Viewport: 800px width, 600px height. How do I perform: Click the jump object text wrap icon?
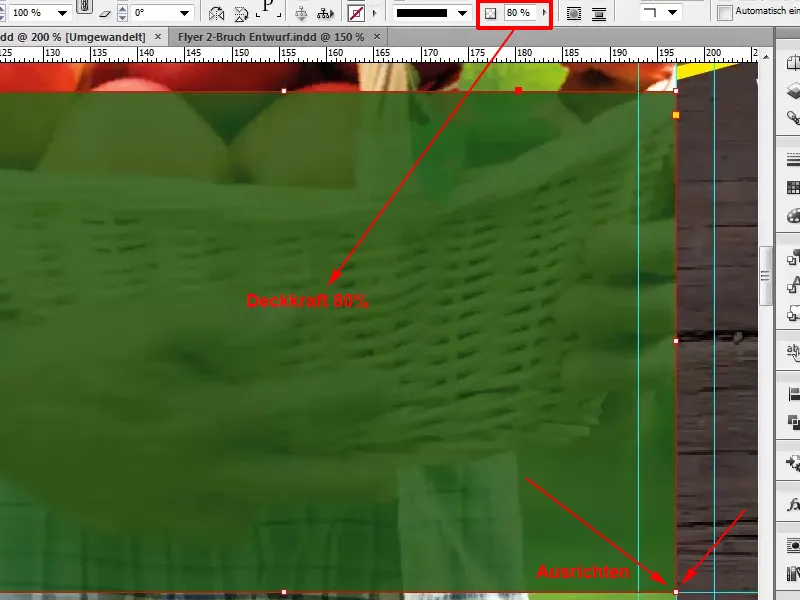599,14
